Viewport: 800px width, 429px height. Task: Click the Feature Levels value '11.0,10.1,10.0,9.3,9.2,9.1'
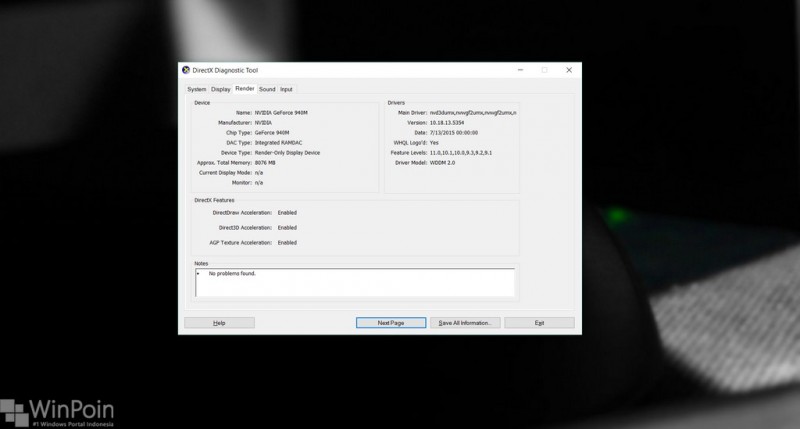point(461,153)
